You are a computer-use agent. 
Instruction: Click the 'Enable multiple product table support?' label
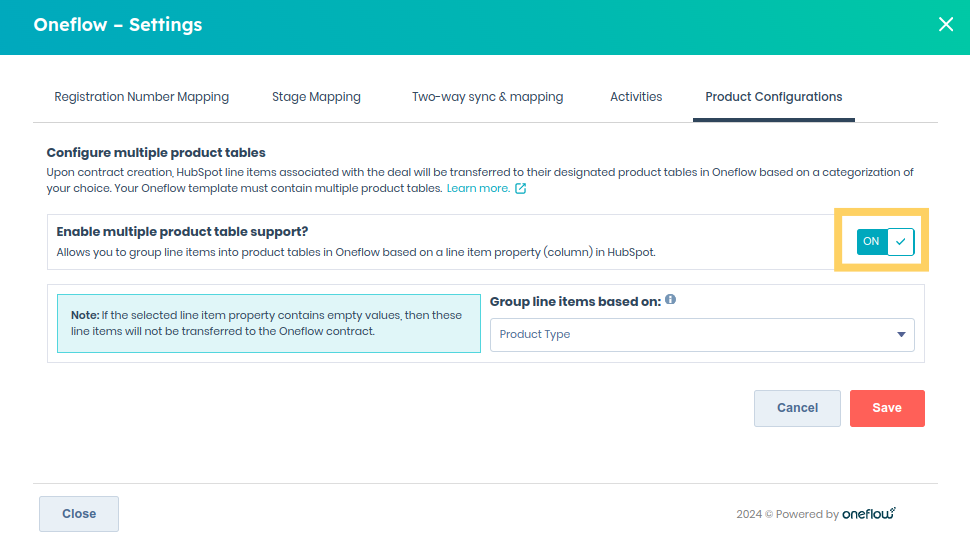click(x=182, y=232)
